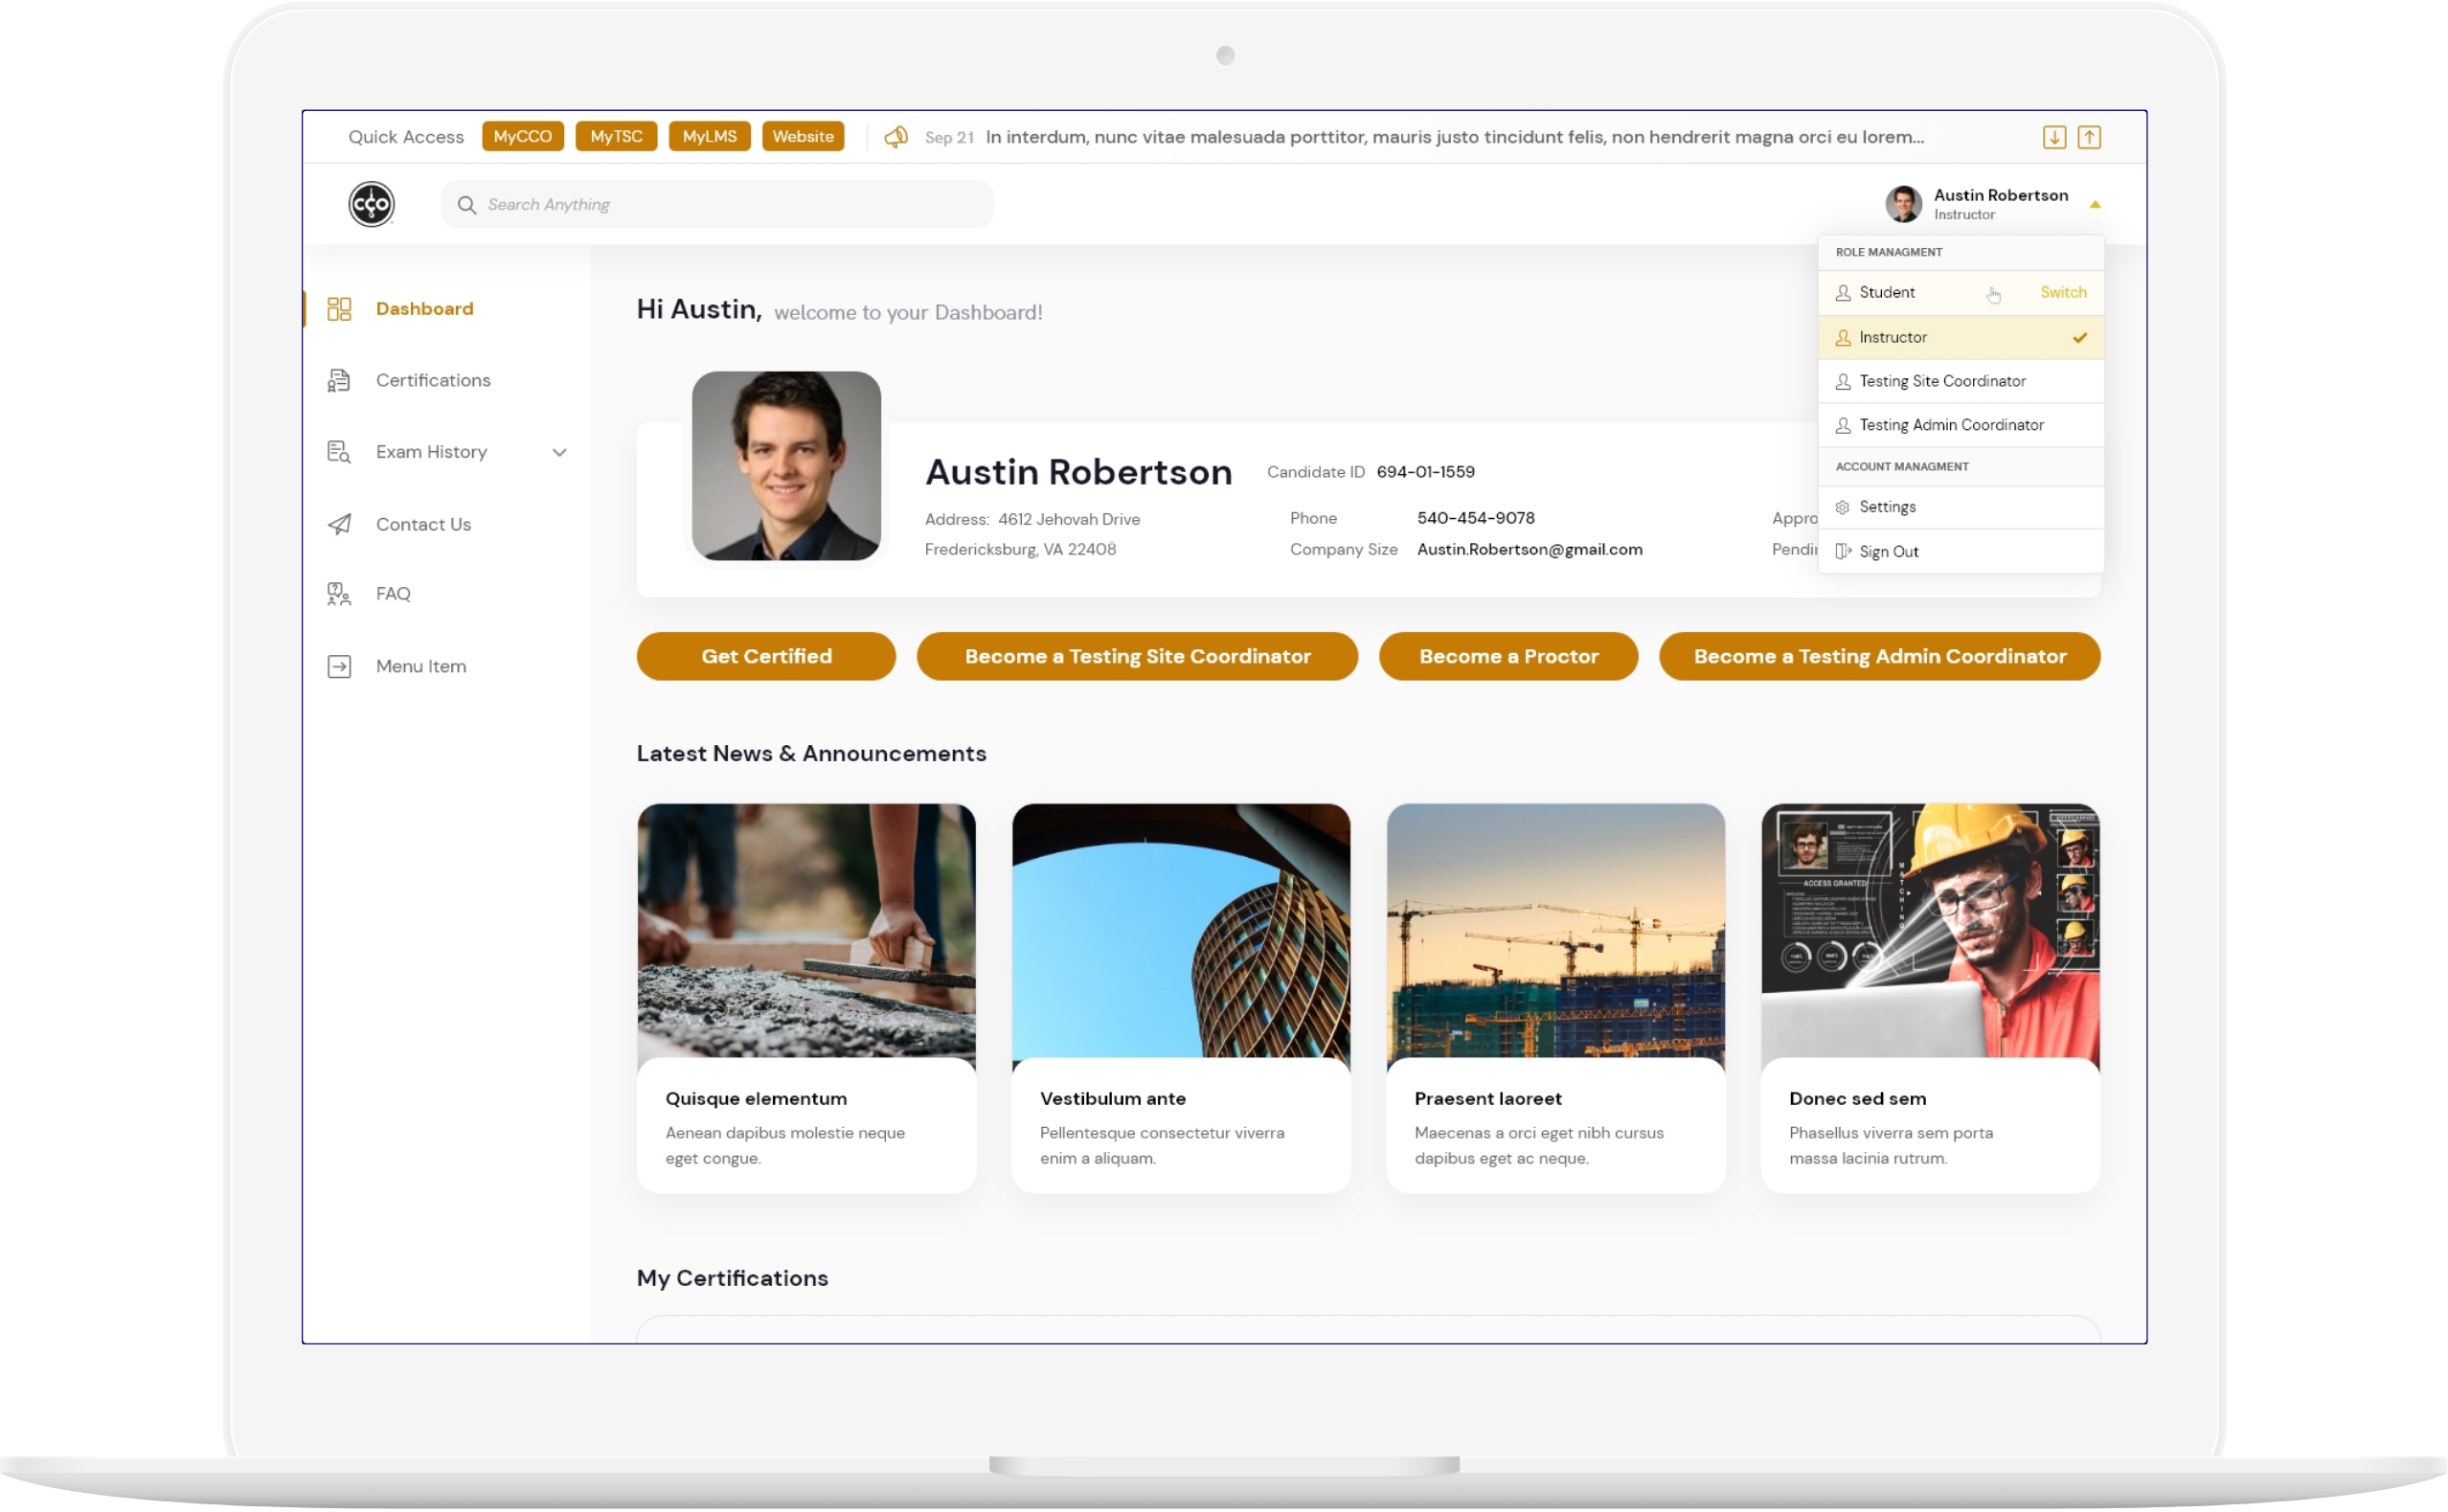Expand the Exam History chevron
This screenshot has height=1512, width=2448.
[559, 452]
